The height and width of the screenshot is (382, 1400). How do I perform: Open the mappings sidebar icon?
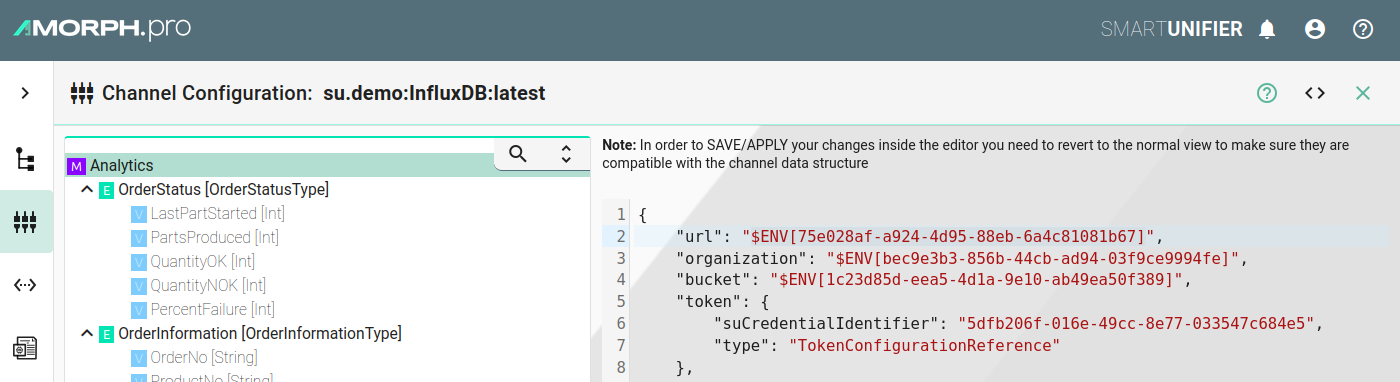(x=25, y=285)
